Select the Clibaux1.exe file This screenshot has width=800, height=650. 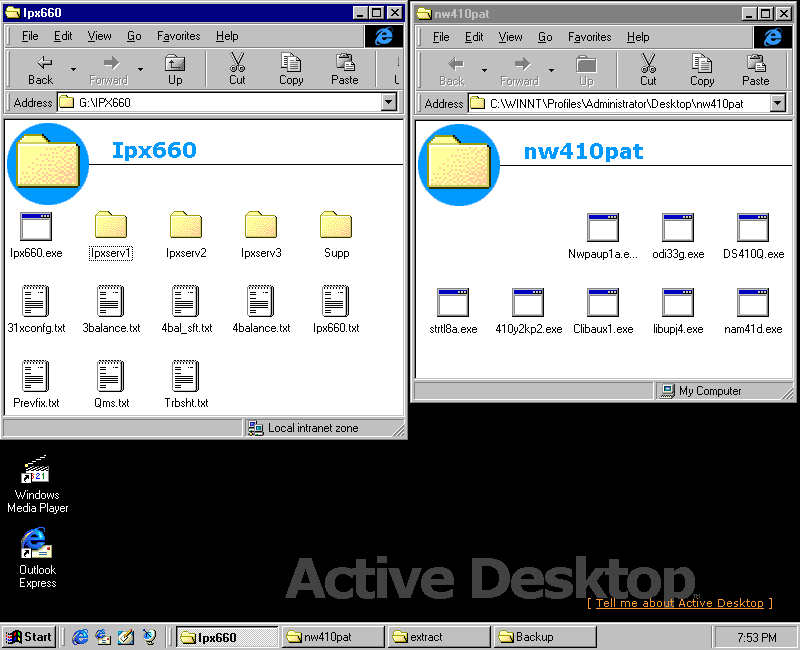click(603, 312)
